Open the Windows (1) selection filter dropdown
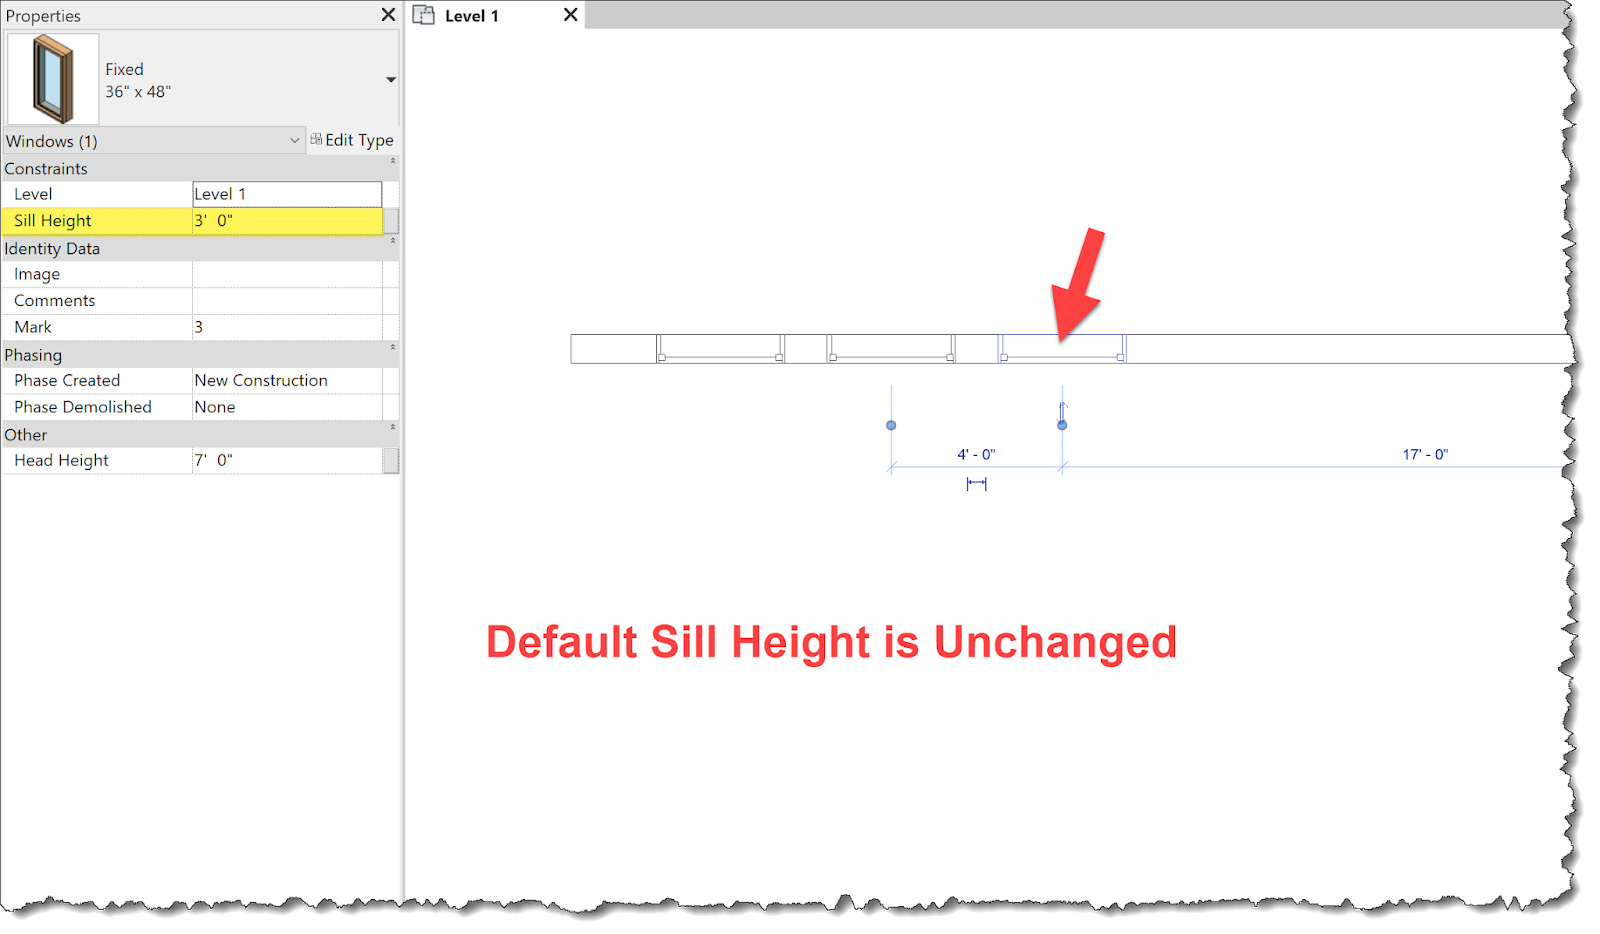Viewport: 1600px width, 934px height. 294,140
